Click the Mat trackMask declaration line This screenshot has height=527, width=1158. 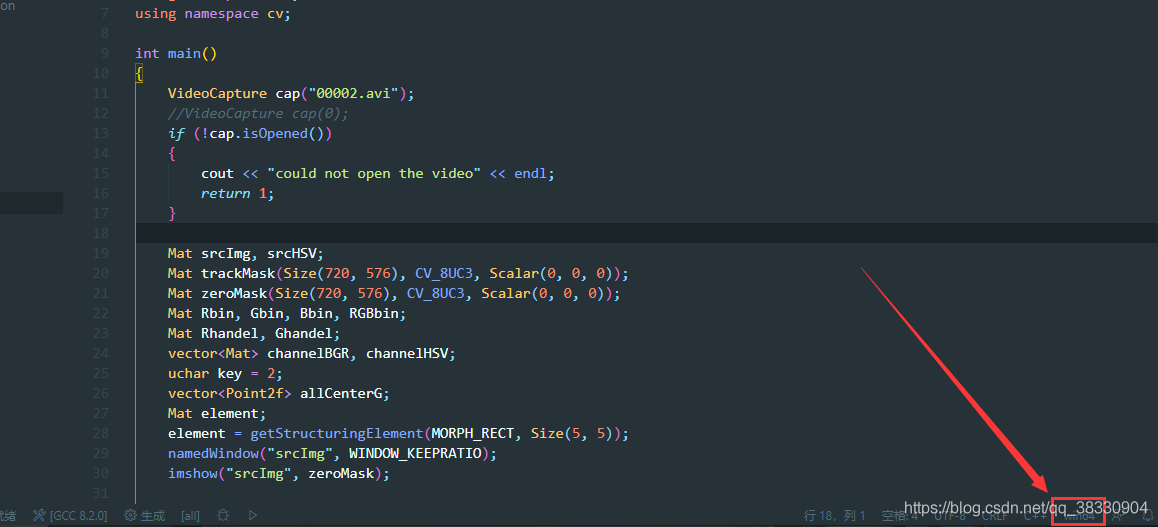pos(398,272)
